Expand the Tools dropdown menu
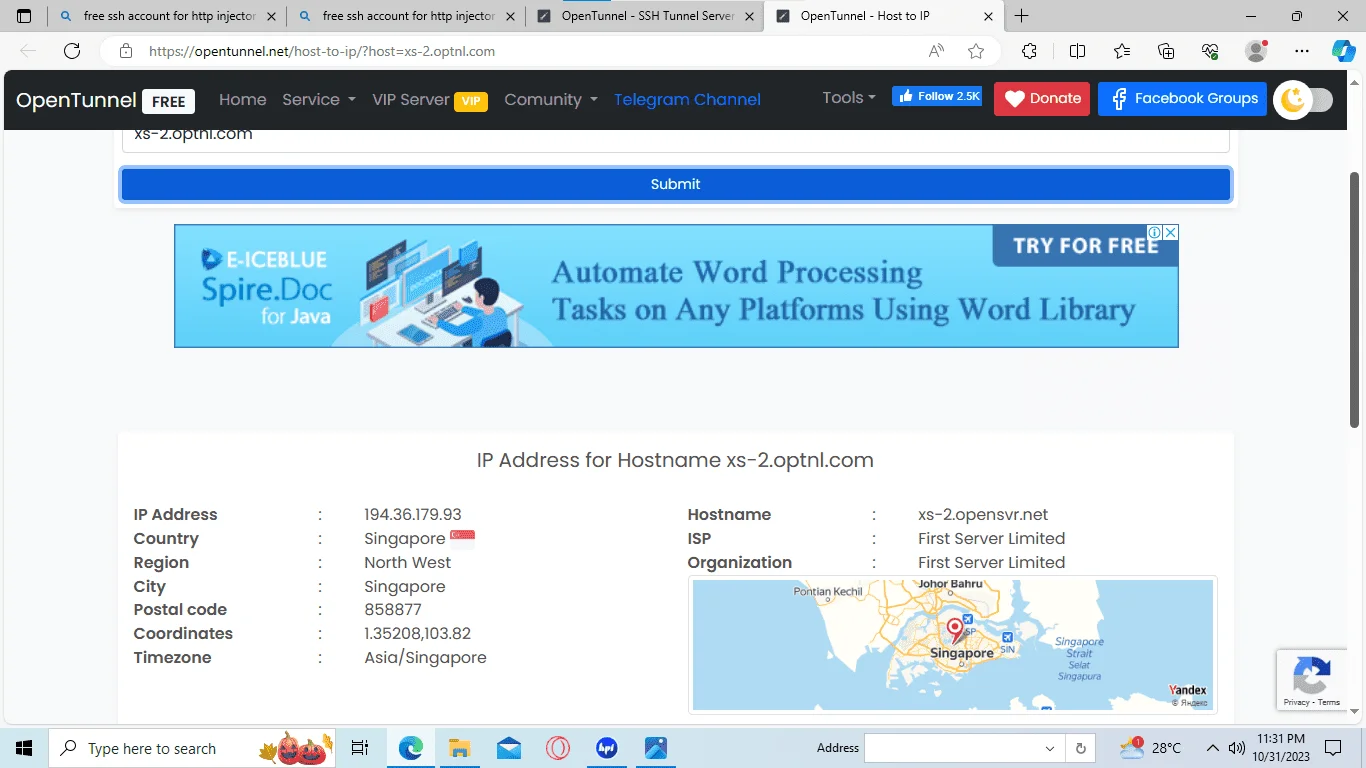This screenshot has width=1366, height=768. click(x=849, y=97)
